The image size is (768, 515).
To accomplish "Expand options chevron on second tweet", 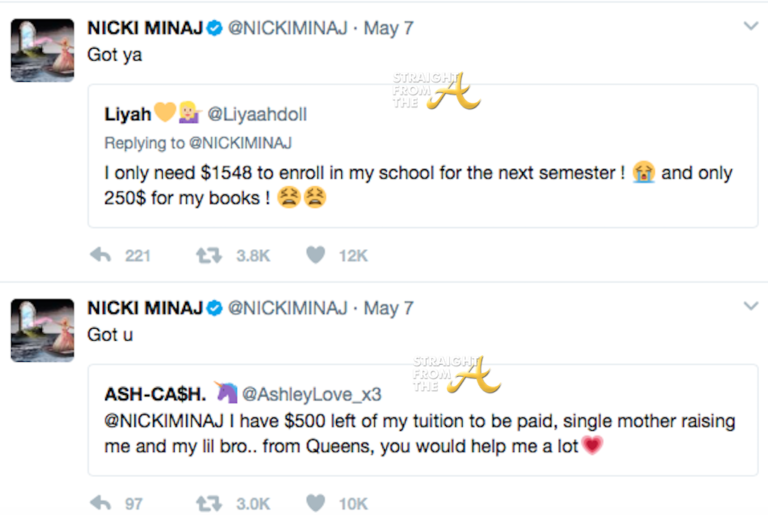I will (749, 305).
